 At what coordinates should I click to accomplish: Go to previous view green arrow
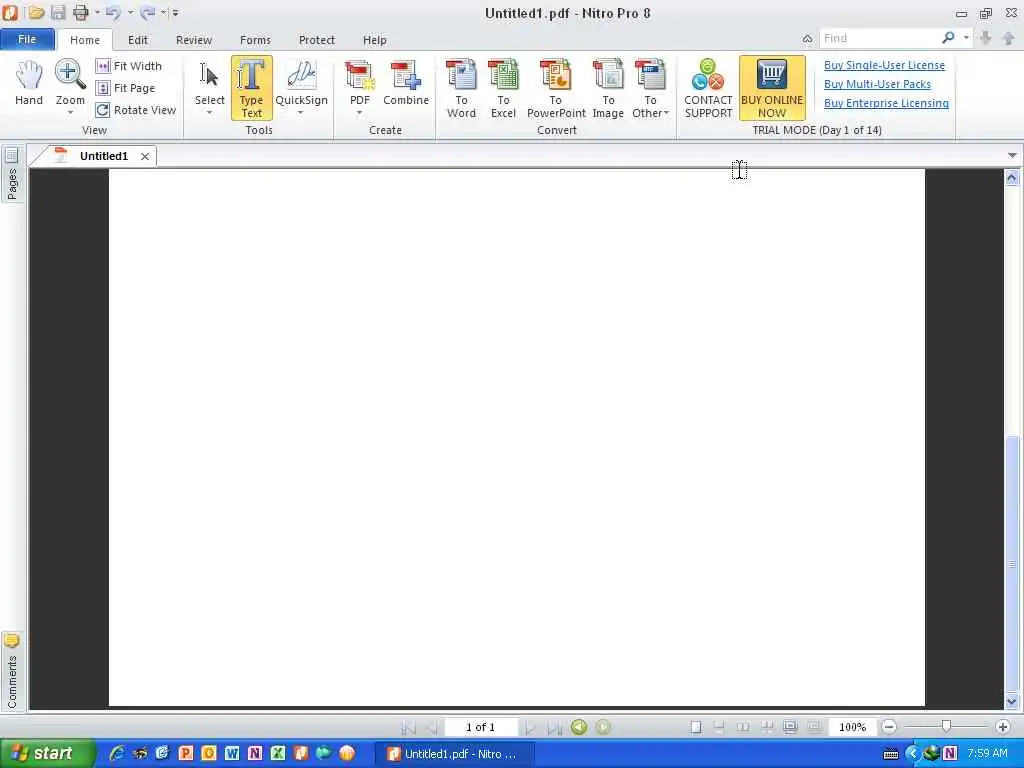point(579,727)
